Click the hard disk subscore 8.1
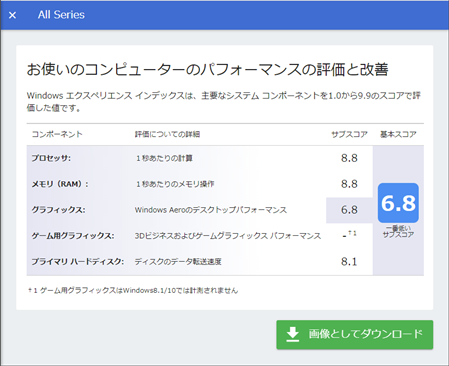Screen dimensions: 449x366 coord(349,262)
